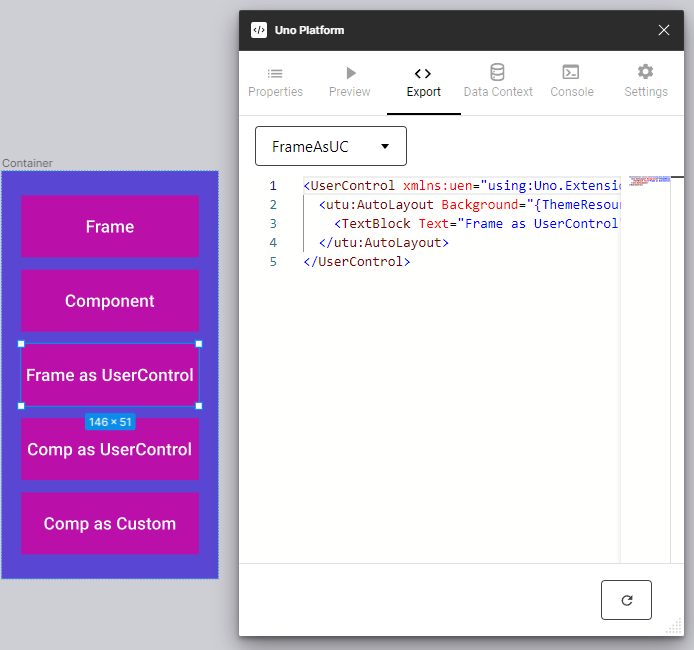The width and height of the screenshot is (694, 650).
Task: Open the Properties tab icon
Action: coord(275,73)
